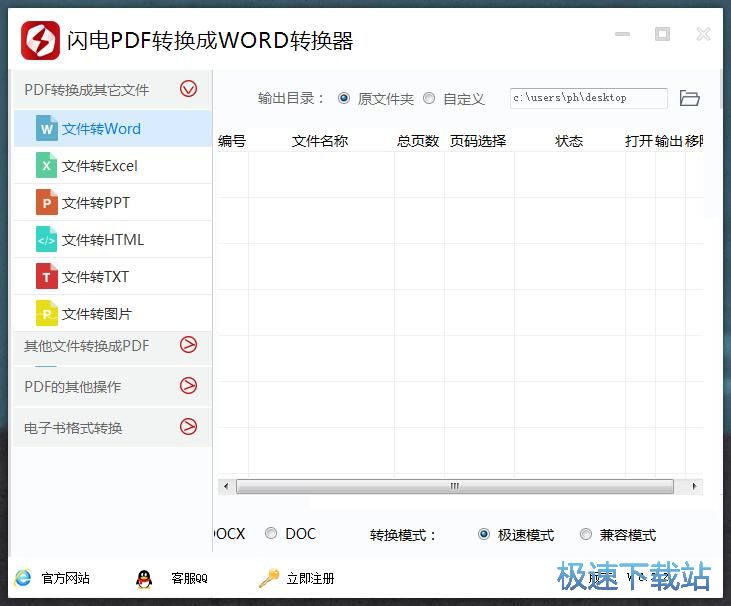Click the Internet Explorer official site icon
Image resolution: width=731 pixels, height=606 pixels.
click(x=22, y=578)
